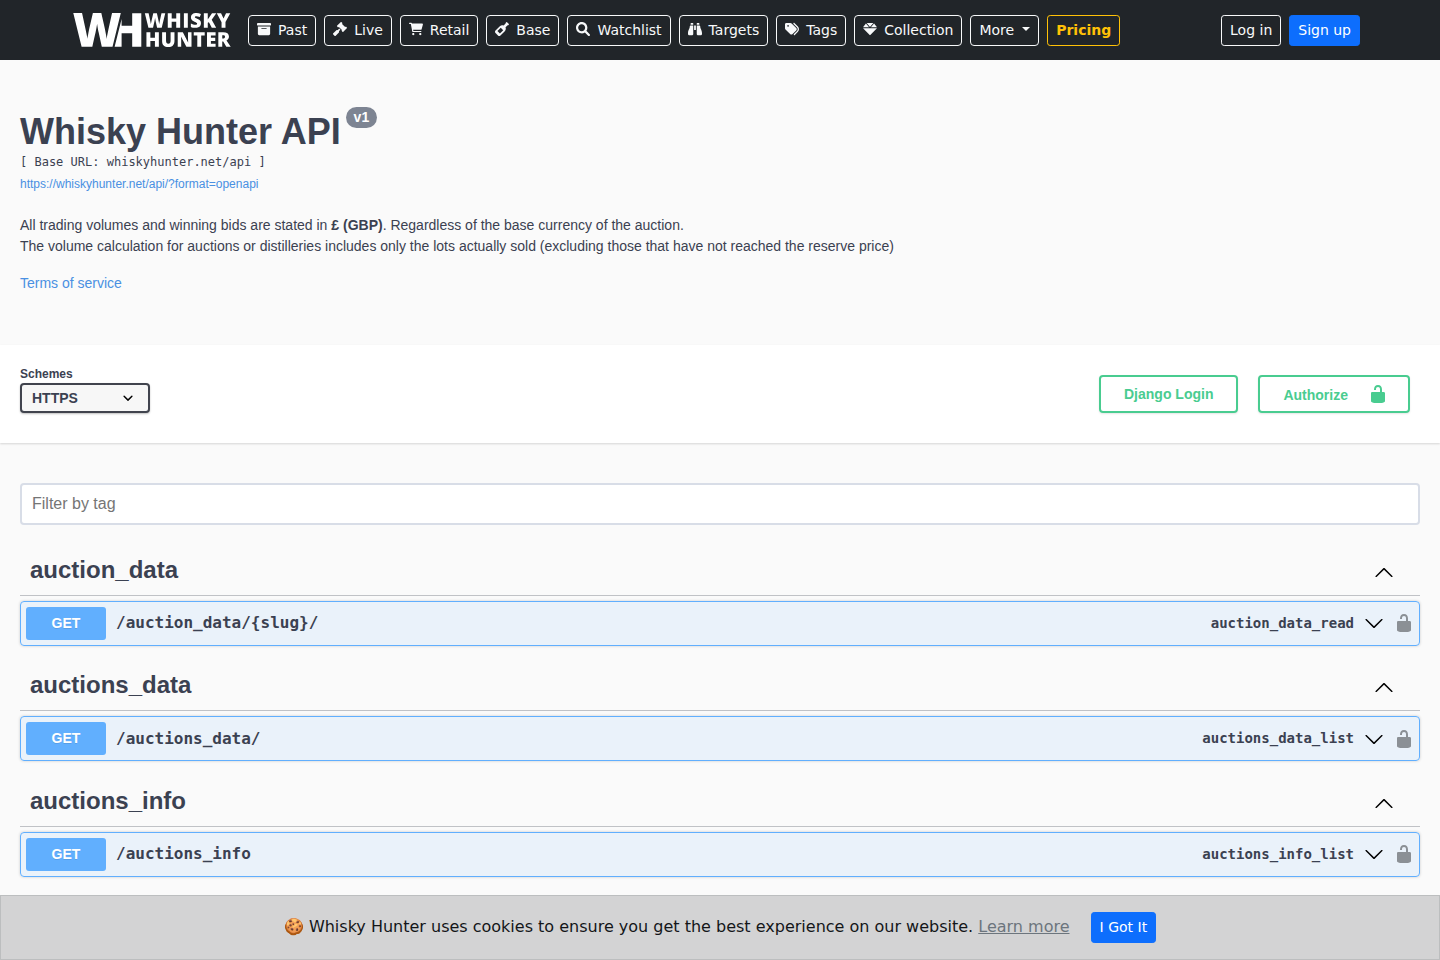1440x960 pixels.
Task: Click the lock icon on auction_data_read row
Action: 1403,623
